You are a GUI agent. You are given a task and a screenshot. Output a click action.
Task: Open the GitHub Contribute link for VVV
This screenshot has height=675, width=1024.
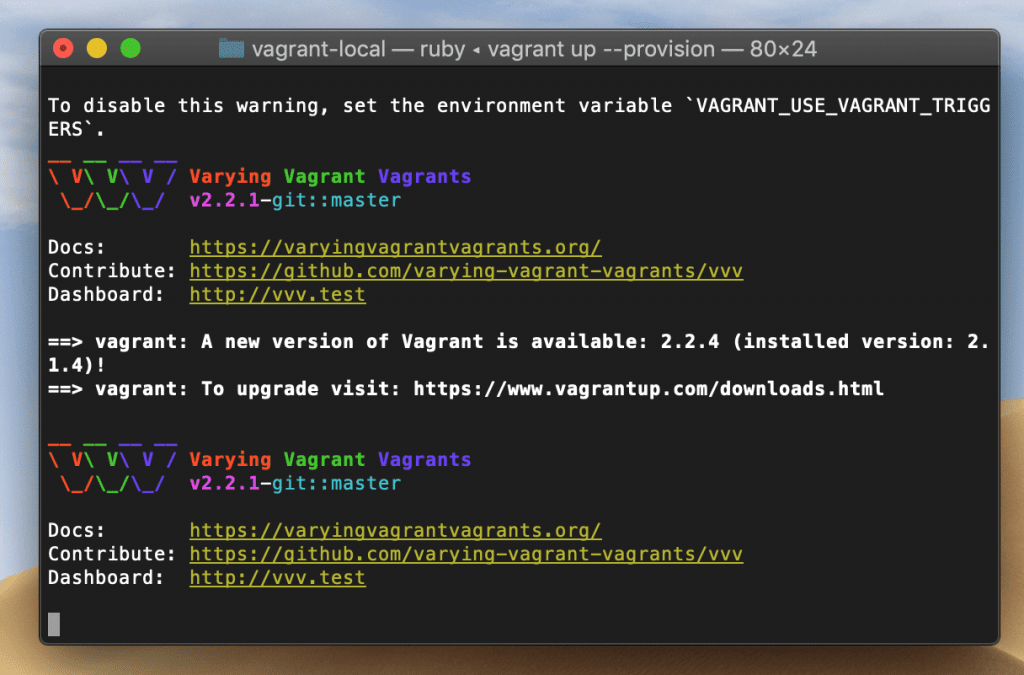[465, 271]
